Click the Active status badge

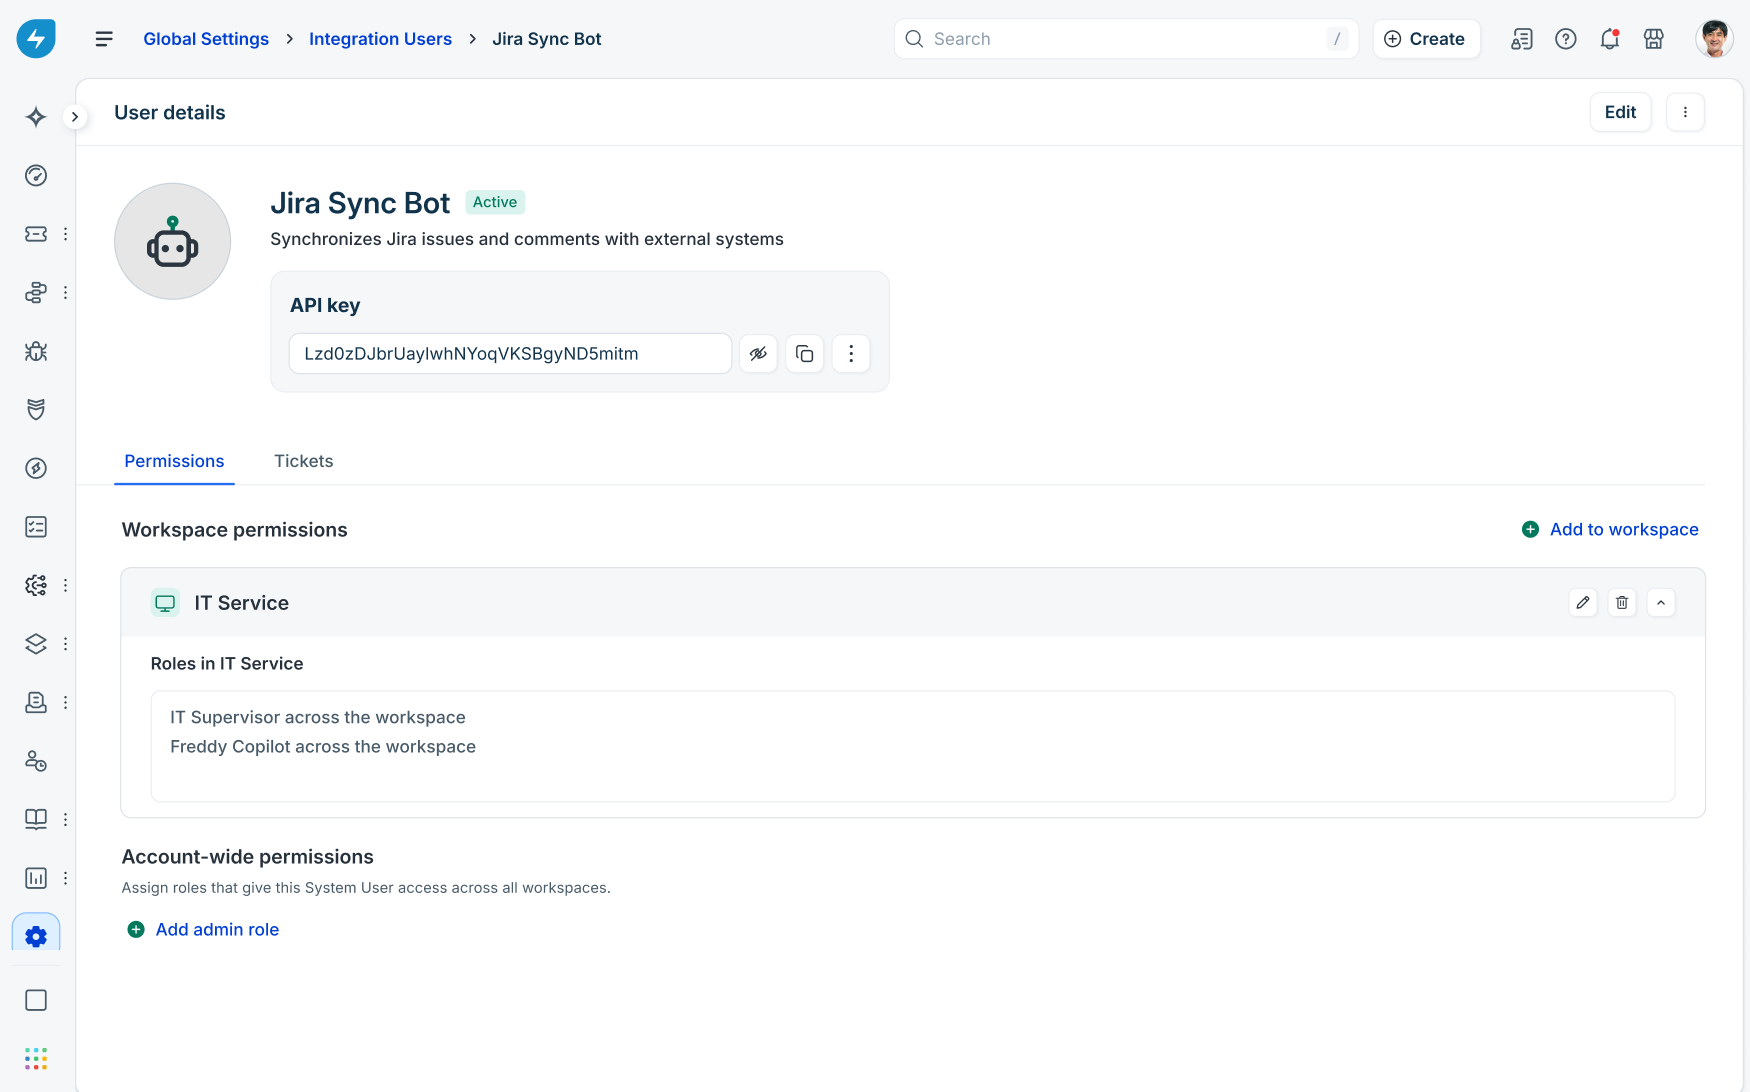(x=495, y=202)
